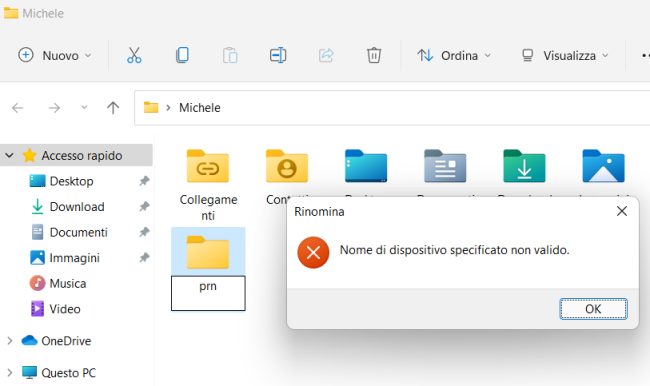Viewport: 650px width, 386px height.
Task: Open the Ordina sort dropdown
Action: point(454,55)
